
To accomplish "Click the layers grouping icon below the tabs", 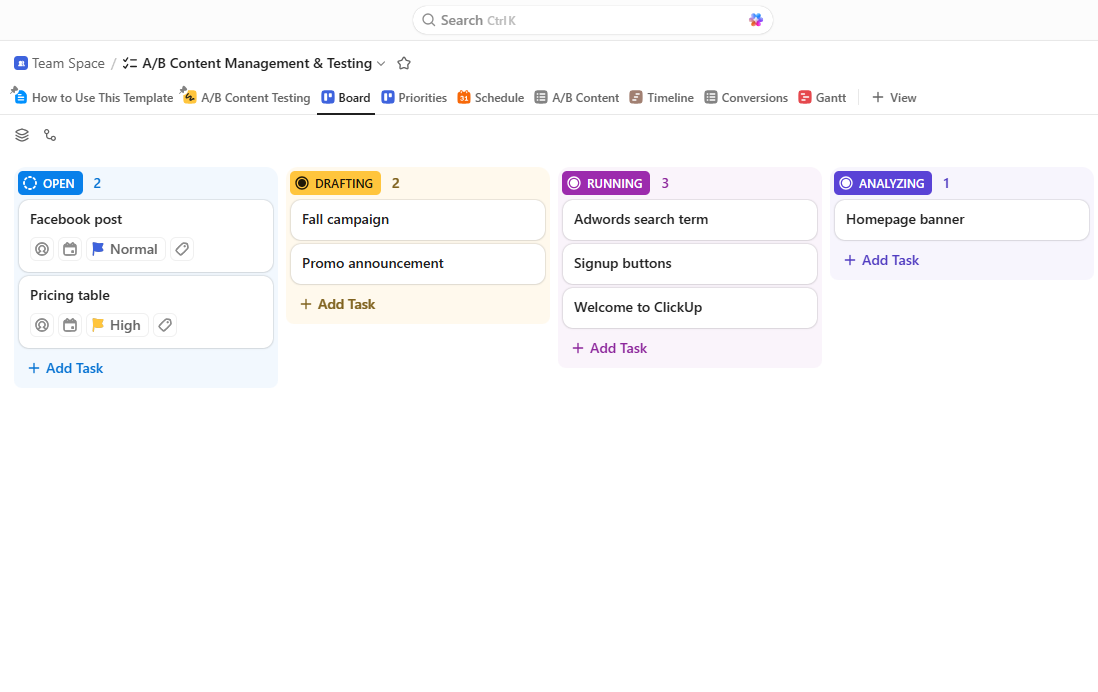I will [x=21, y=135].
